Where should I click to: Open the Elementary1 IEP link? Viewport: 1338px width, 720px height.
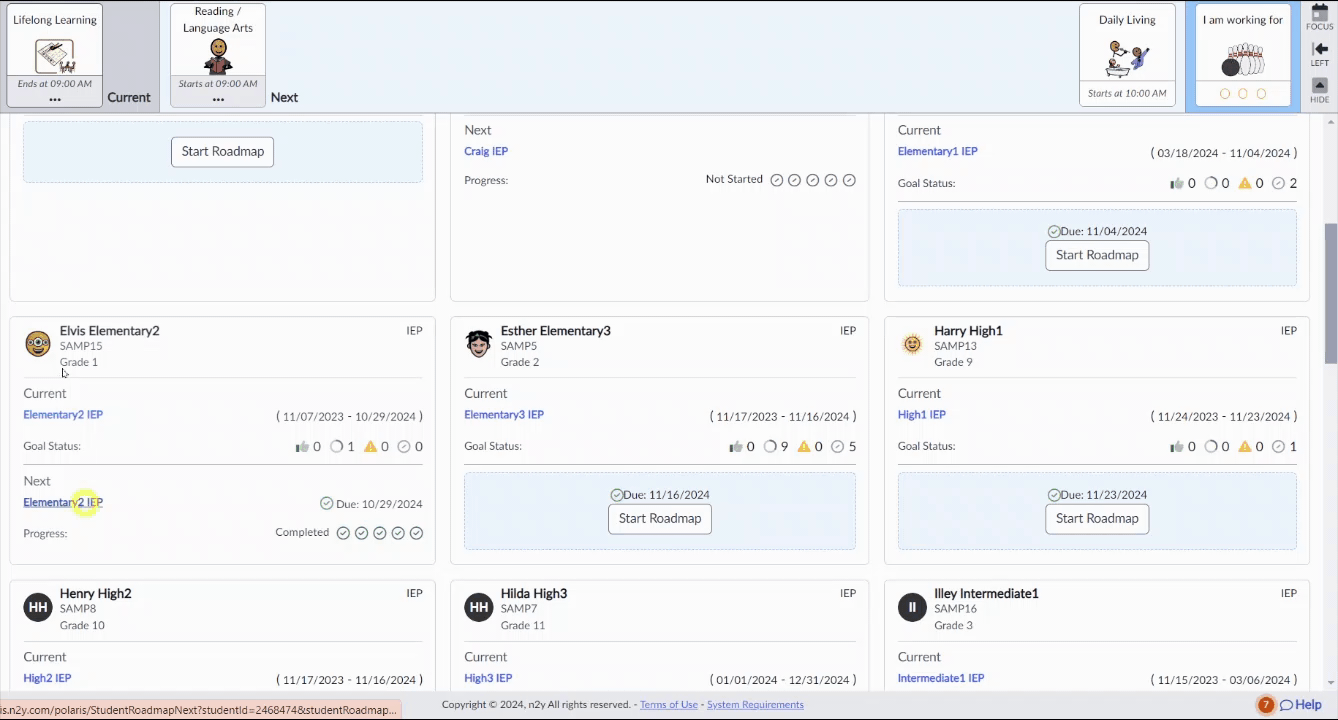938,152
